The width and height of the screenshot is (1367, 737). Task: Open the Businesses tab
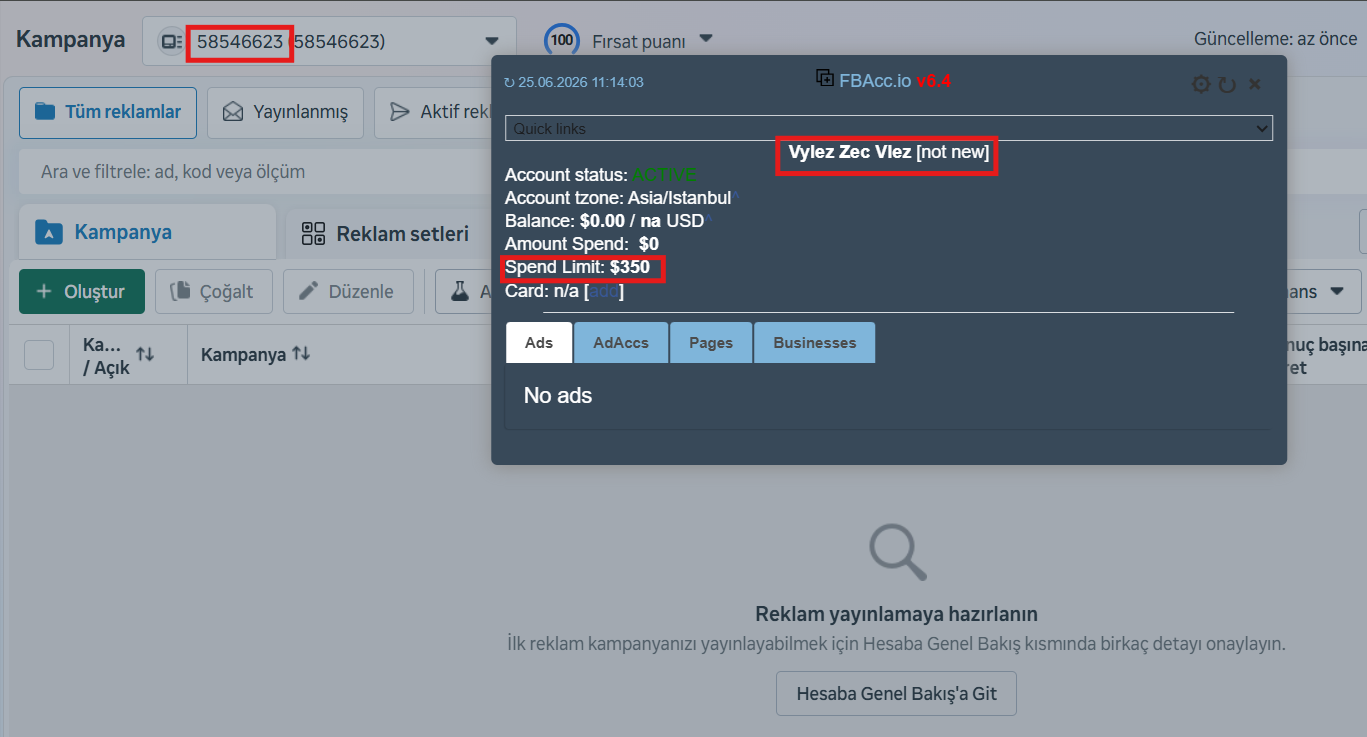[x=814, y=342]
